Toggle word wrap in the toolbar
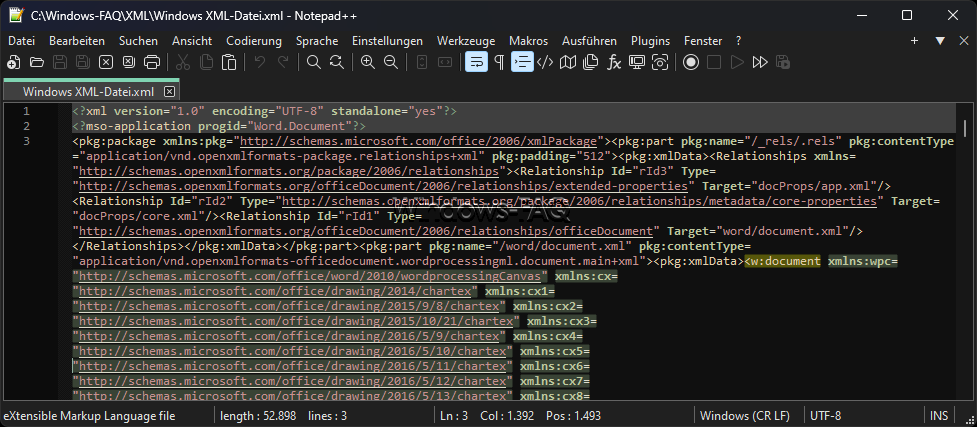 click(x=477, y=62)
